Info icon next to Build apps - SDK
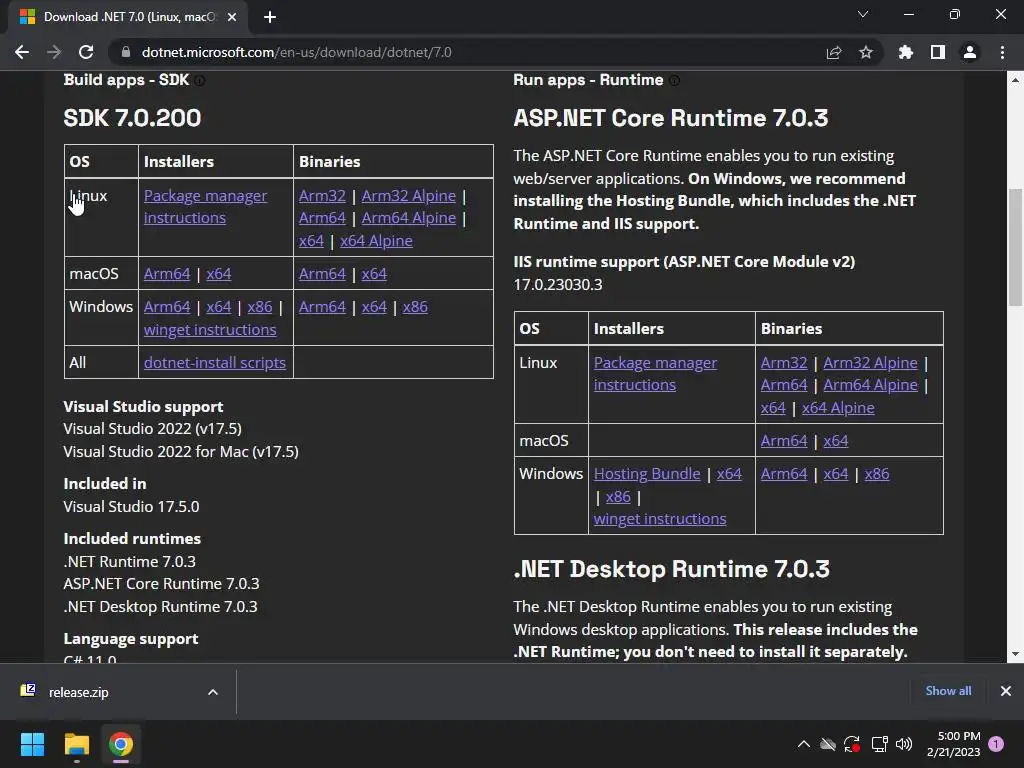This screenshot has width=1024, height=768. click(200, 80)
